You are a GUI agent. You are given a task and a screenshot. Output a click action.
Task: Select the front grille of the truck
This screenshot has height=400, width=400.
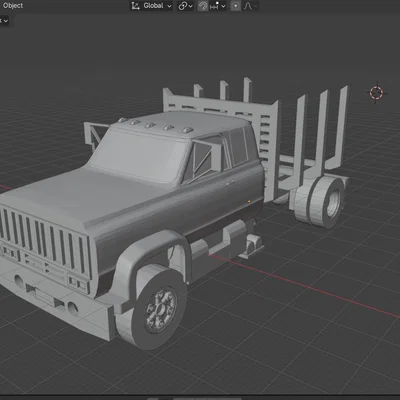pos(45,242)
